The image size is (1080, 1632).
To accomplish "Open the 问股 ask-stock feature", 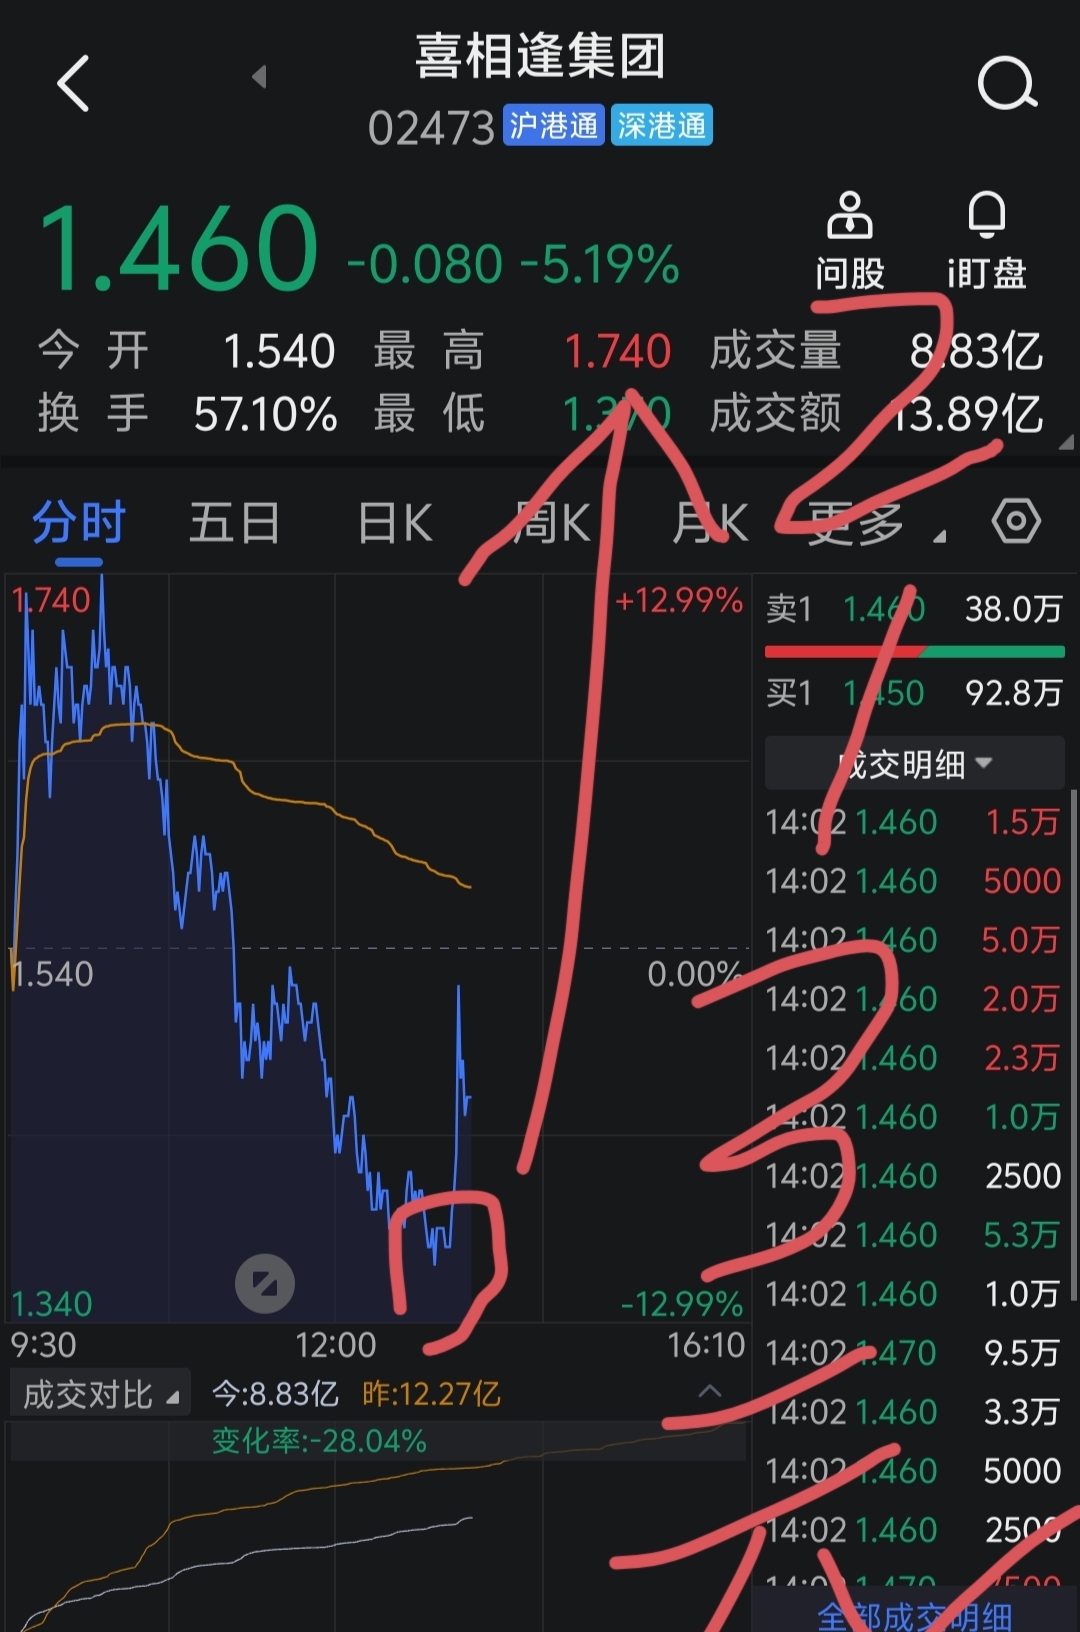I will click(x=849, y=241).
